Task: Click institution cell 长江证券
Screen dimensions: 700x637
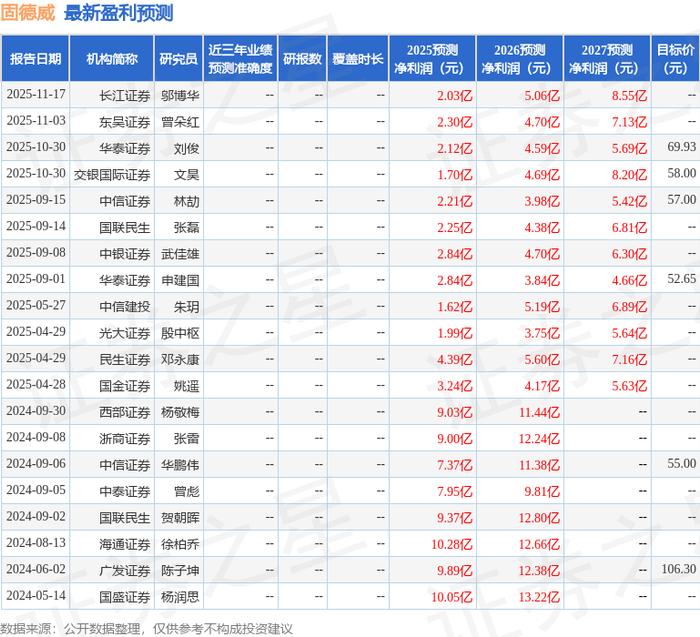Action: point(125,96)
